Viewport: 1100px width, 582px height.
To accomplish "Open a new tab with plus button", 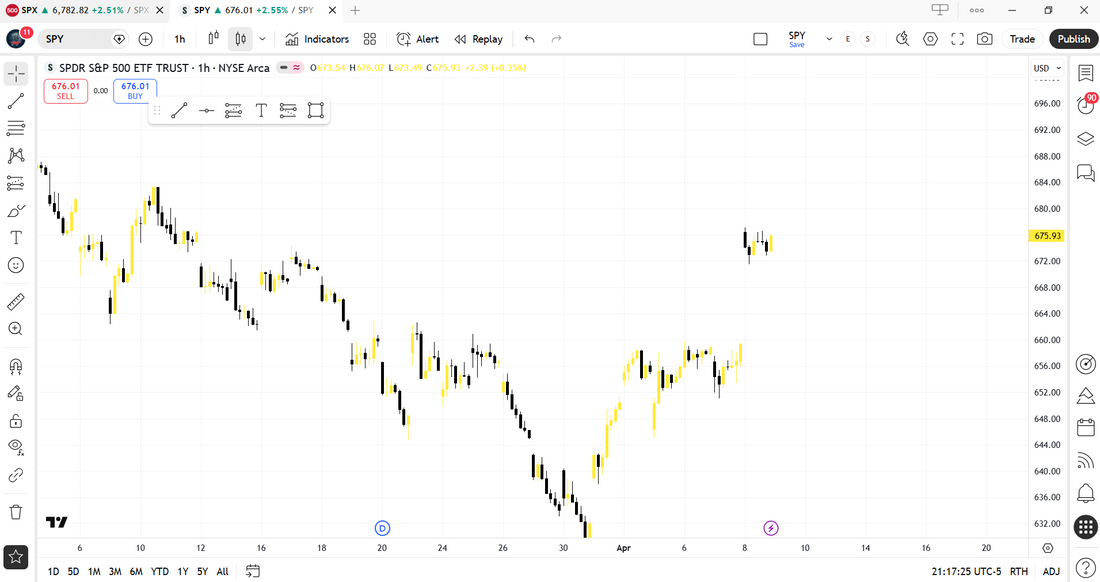I will click(x=355, y=11).
